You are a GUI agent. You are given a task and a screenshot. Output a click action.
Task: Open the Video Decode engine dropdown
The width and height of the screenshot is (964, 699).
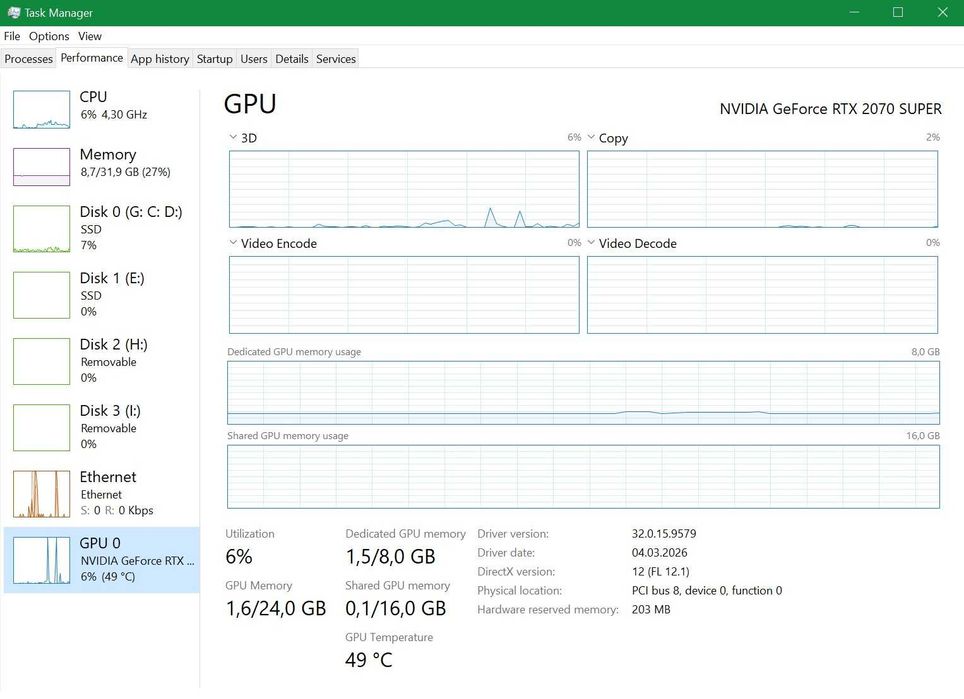(591, 243)
